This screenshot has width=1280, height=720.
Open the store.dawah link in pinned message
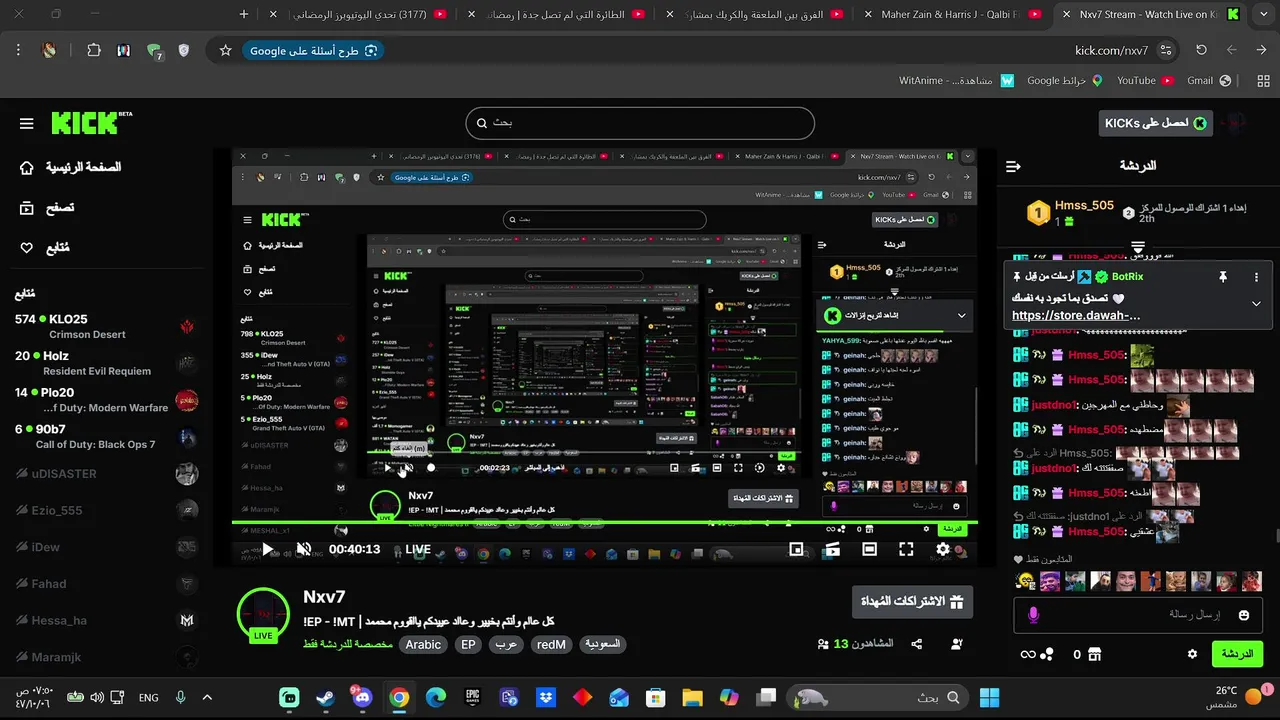[x=1076, y=316]
